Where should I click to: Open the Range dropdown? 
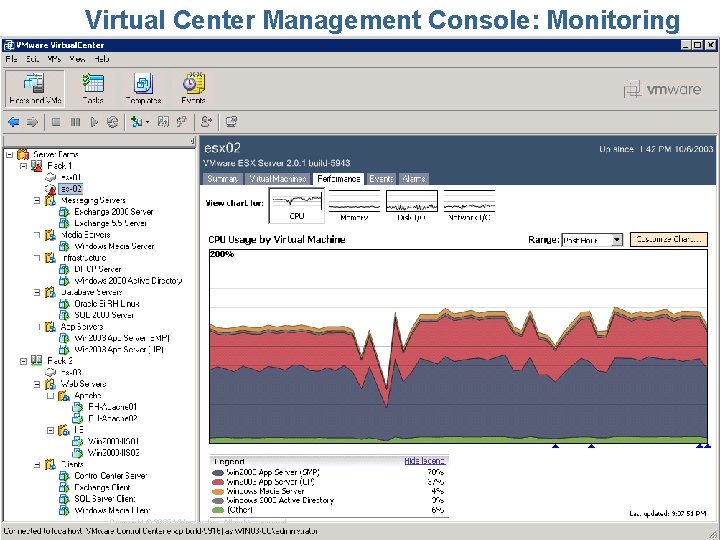click(x=592, y=240)
